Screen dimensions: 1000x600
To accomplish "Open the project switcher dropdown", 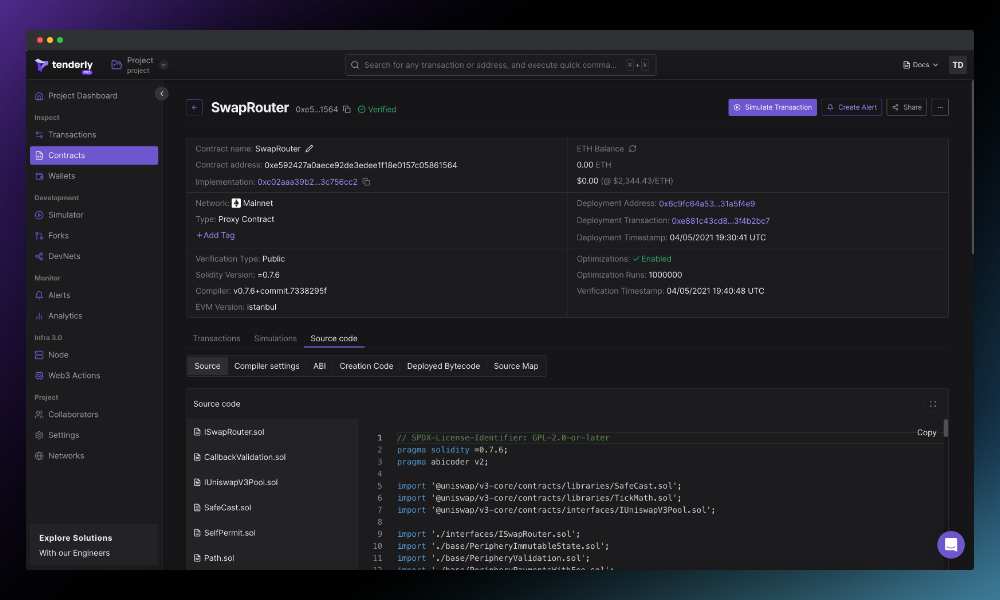I will pos(163,64).
